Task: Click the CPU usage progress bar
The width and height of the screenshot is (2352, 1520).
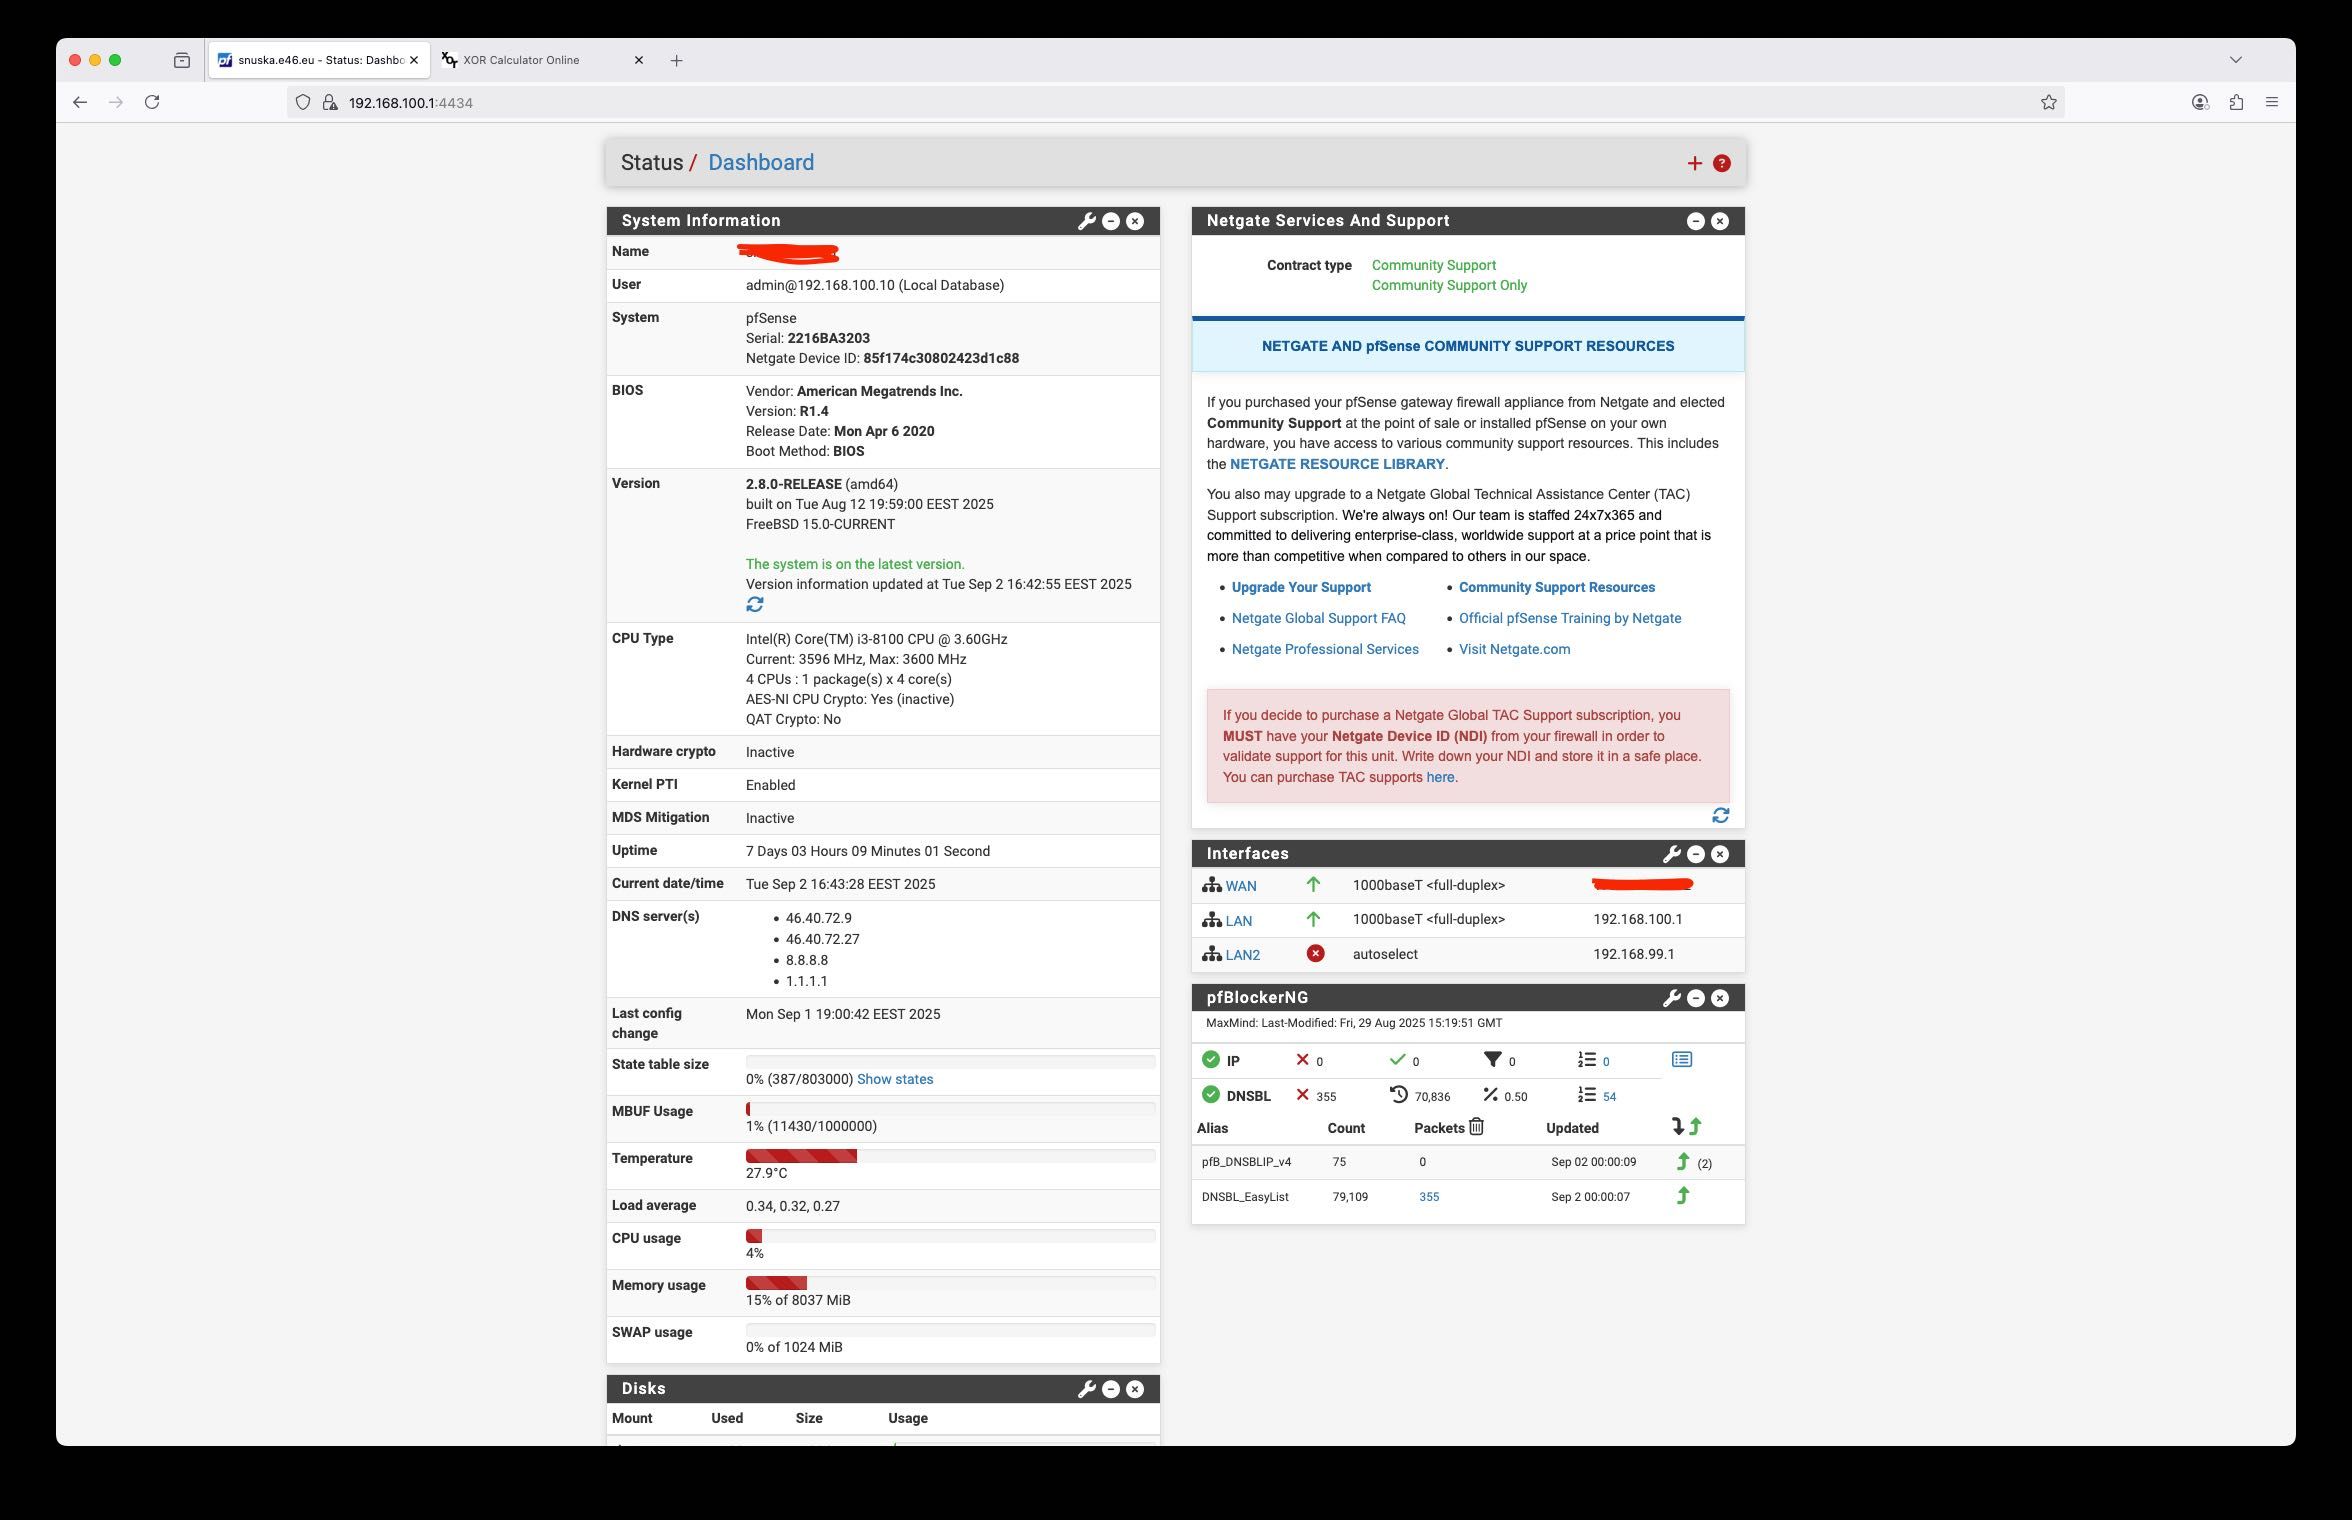Action: coord(951,1236)
